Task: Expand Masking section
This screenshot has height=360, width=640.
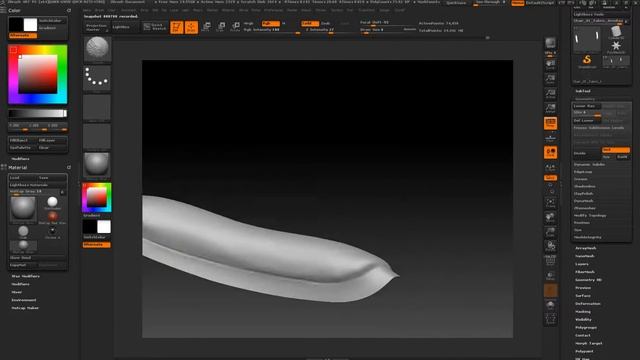Action: [583, 312]
